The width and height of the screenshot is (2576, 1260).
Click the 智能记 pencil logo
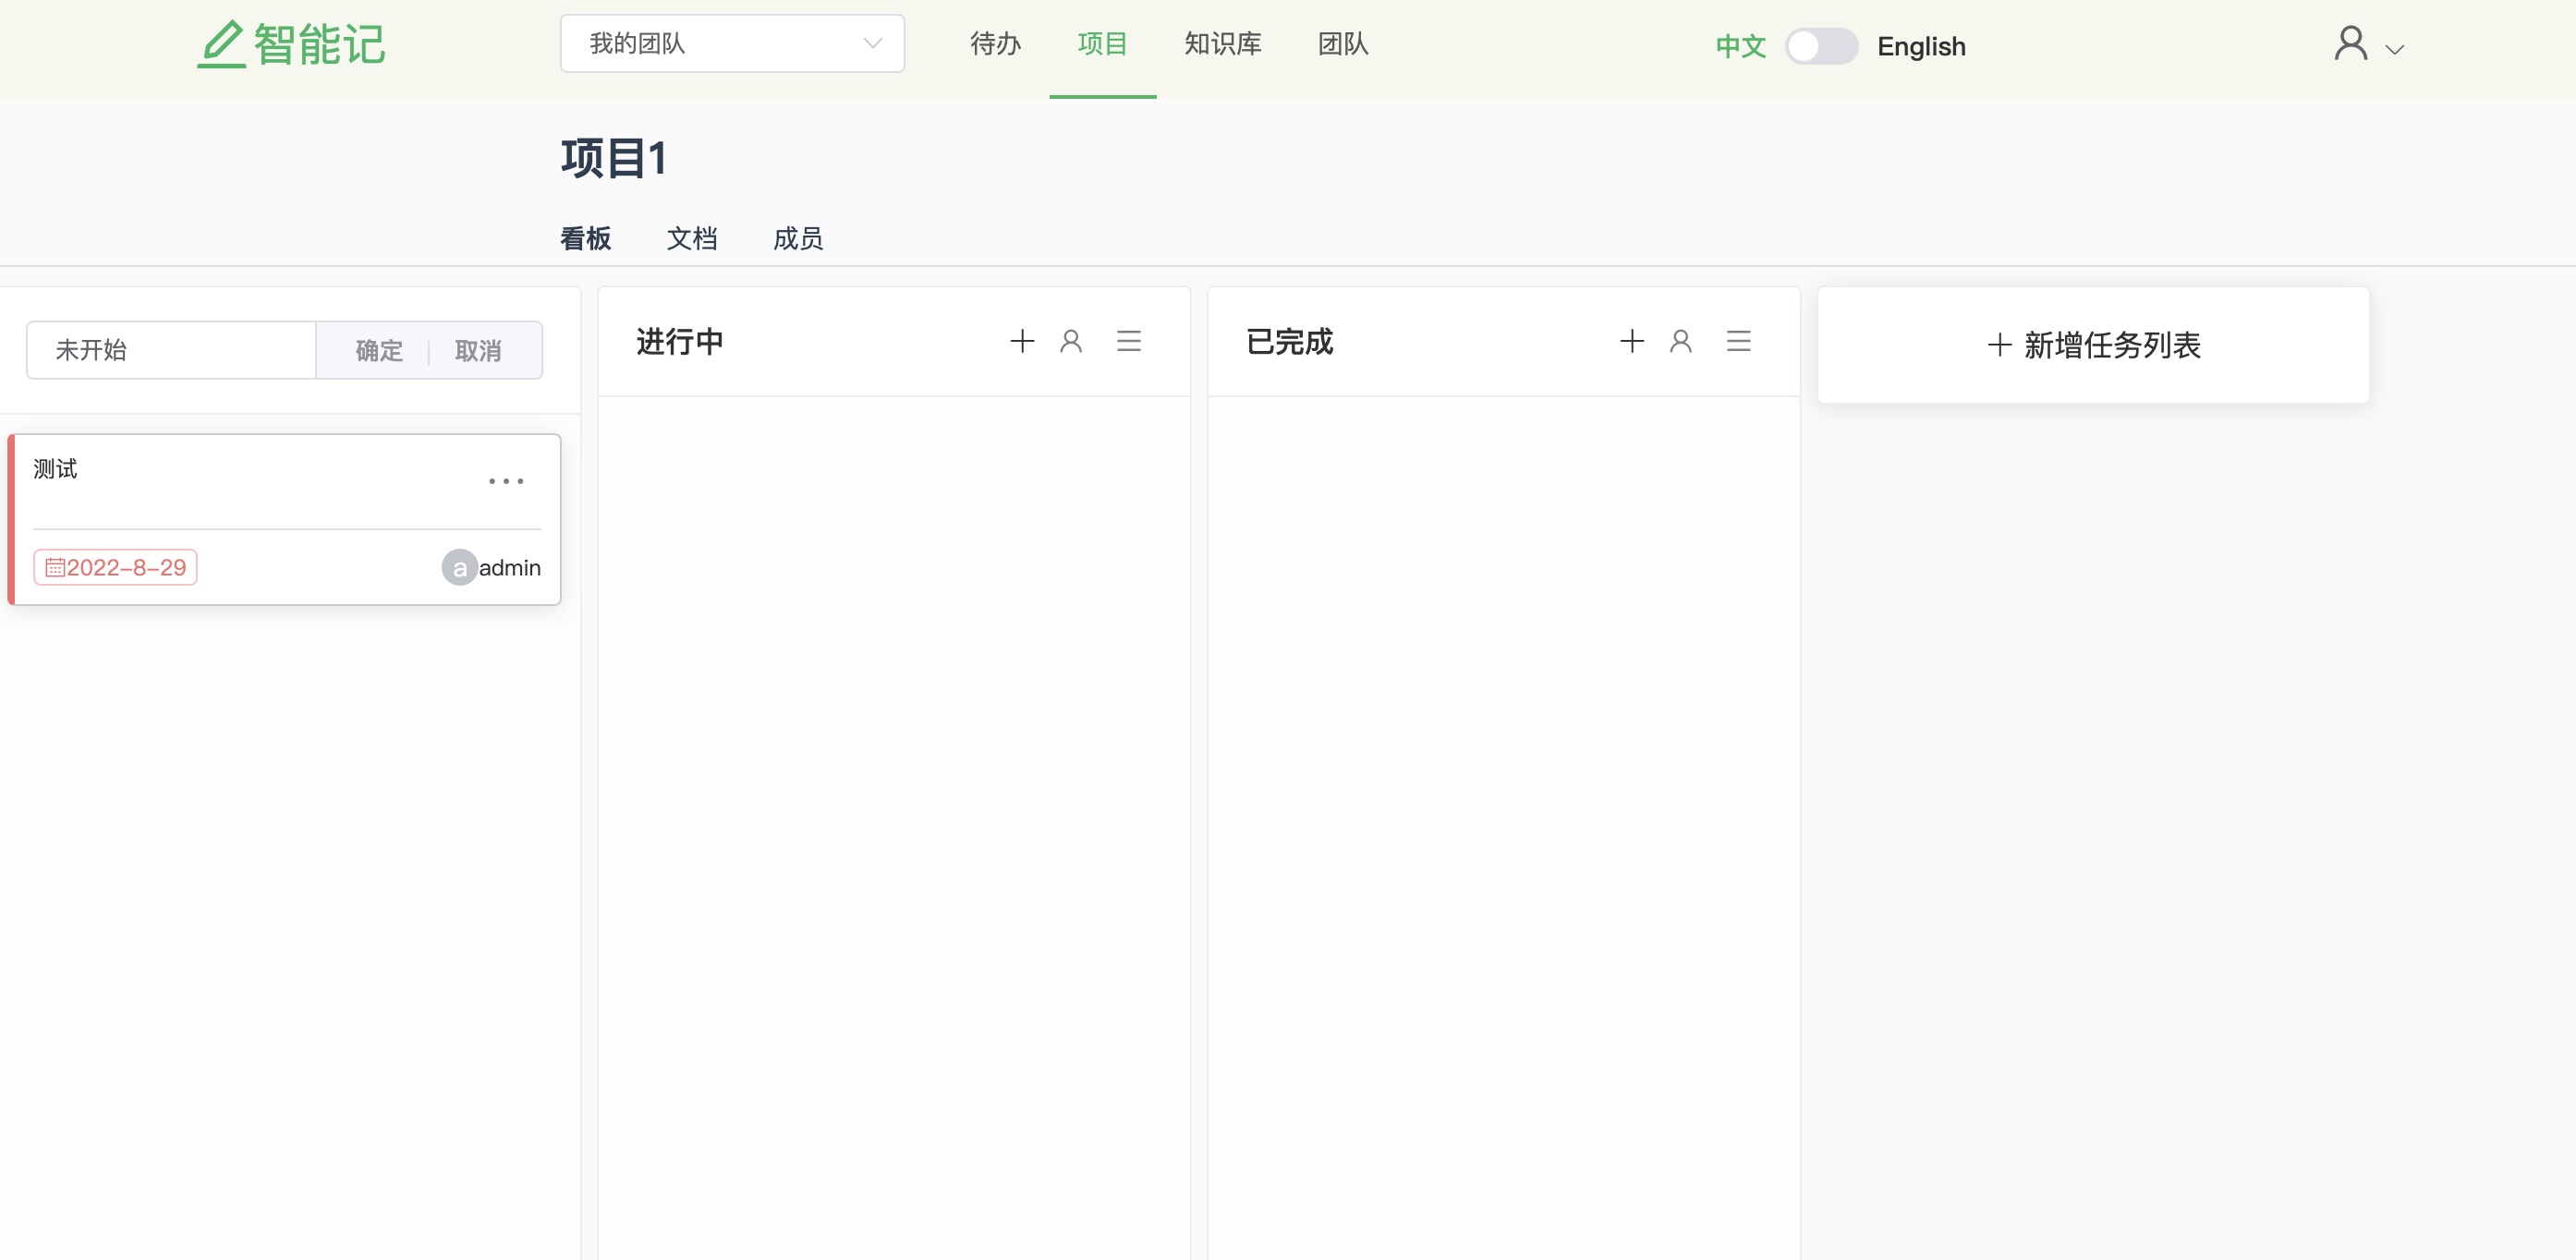(221, 45)
